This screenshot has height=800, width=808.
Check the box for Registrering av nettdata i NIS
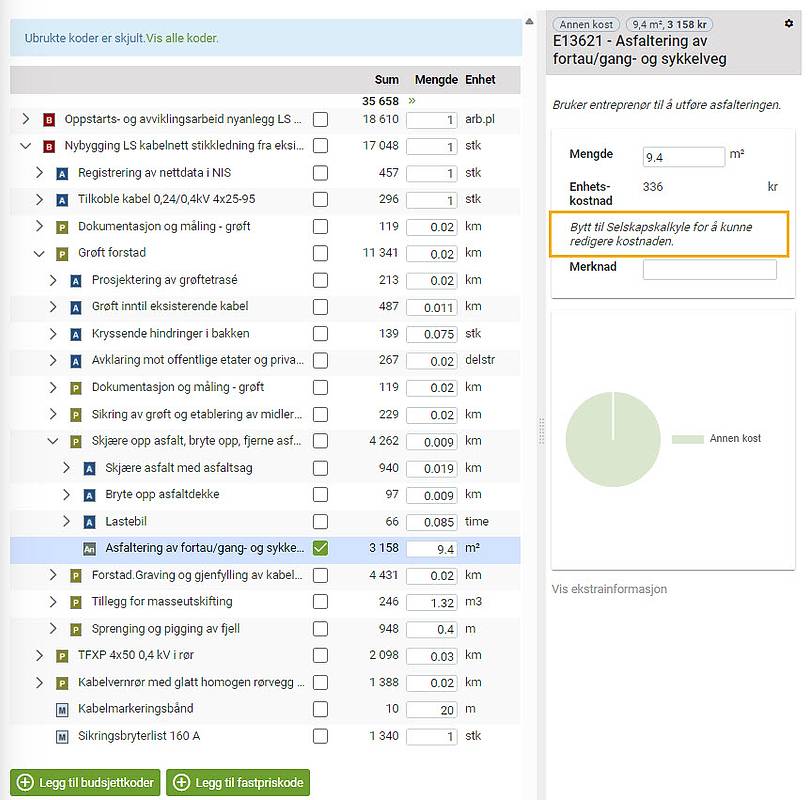[320, 173]
